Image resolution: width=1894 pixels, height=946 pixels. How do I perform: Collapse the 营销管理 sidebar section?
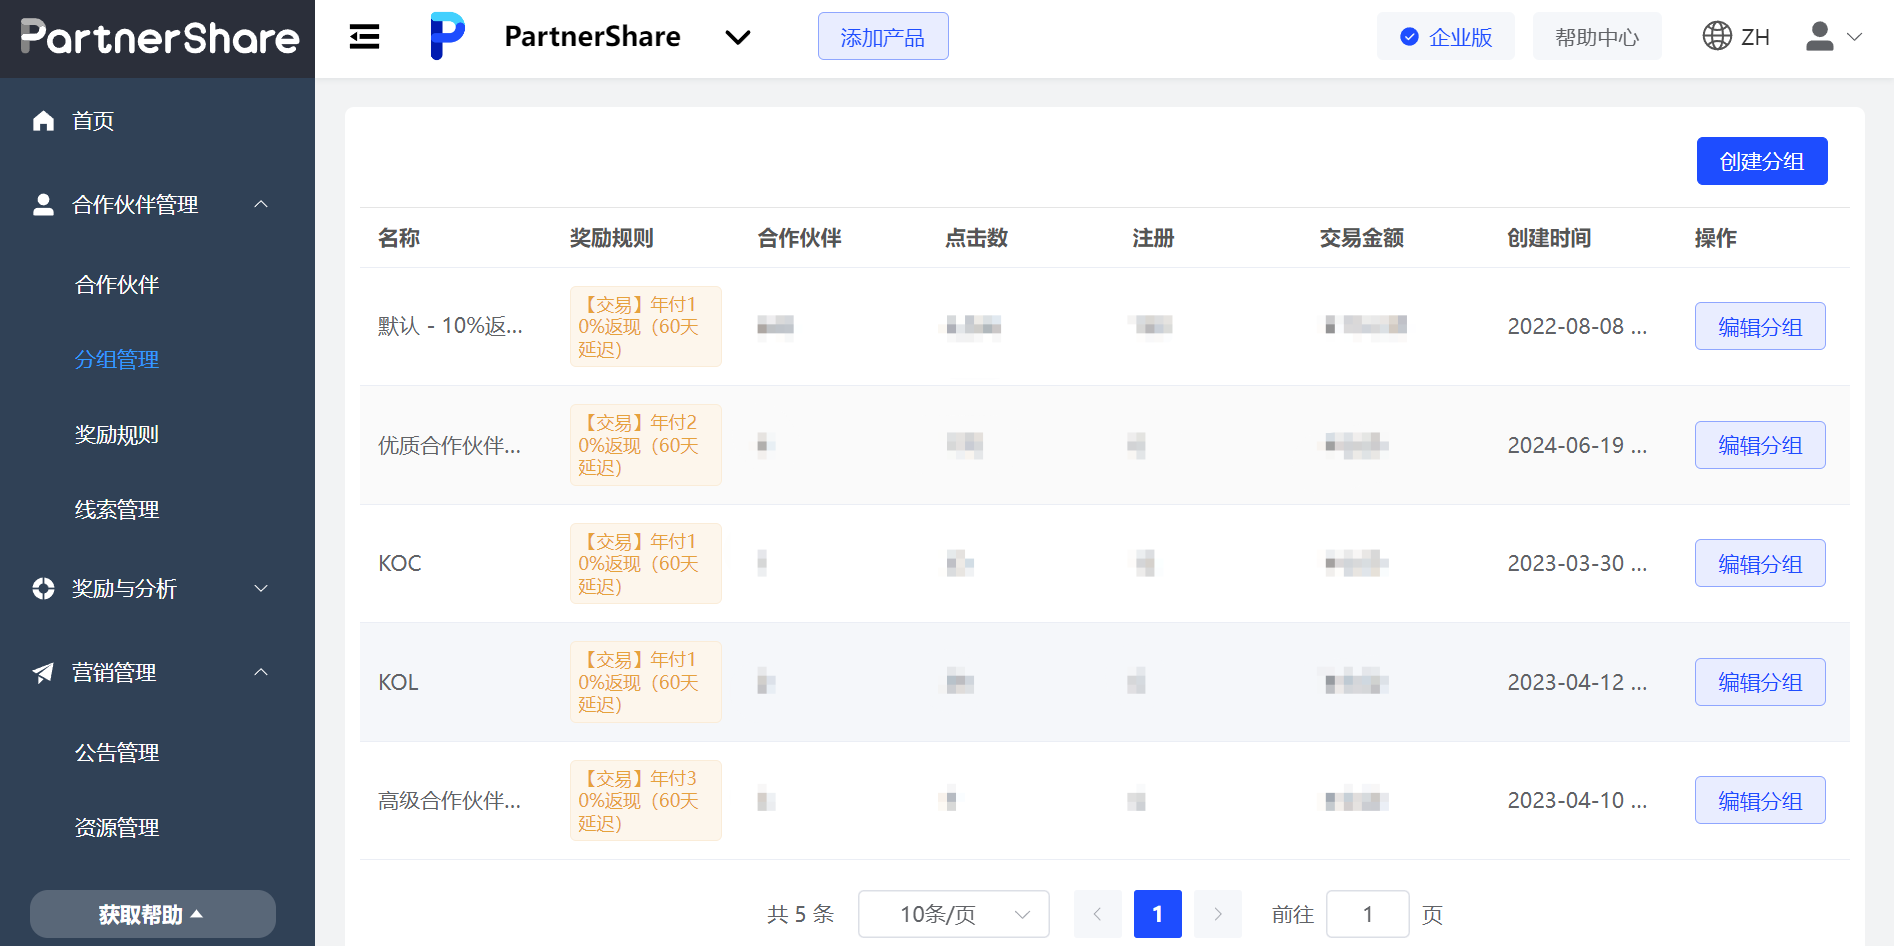point(261,673)
